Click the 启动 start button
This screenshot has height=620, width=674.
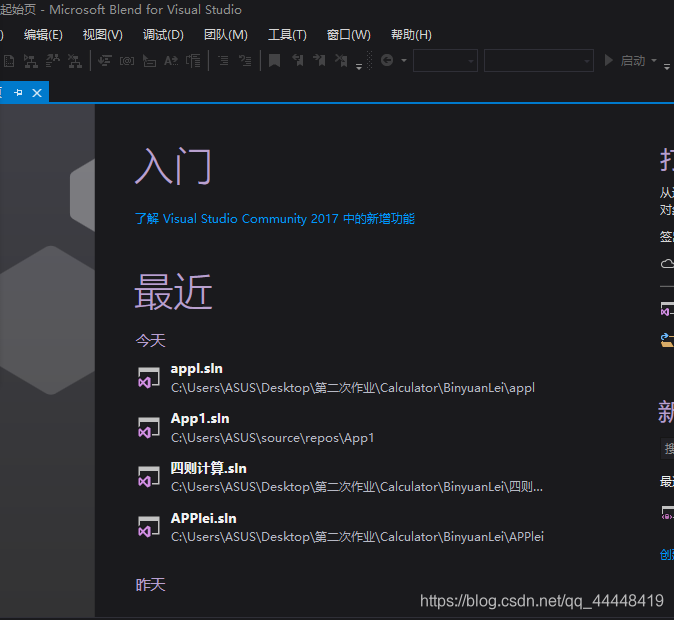[625, 61]
